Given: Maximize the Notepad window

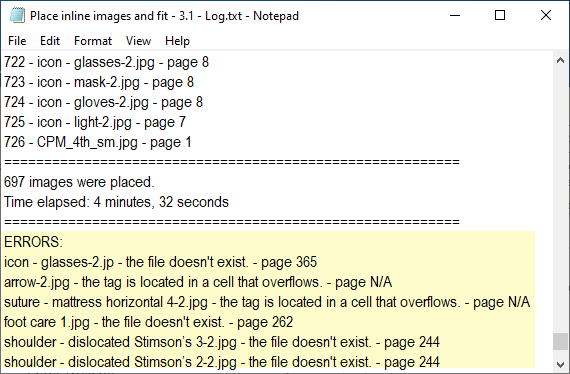Looking at the screenshot, I should (x=500, y=16).
